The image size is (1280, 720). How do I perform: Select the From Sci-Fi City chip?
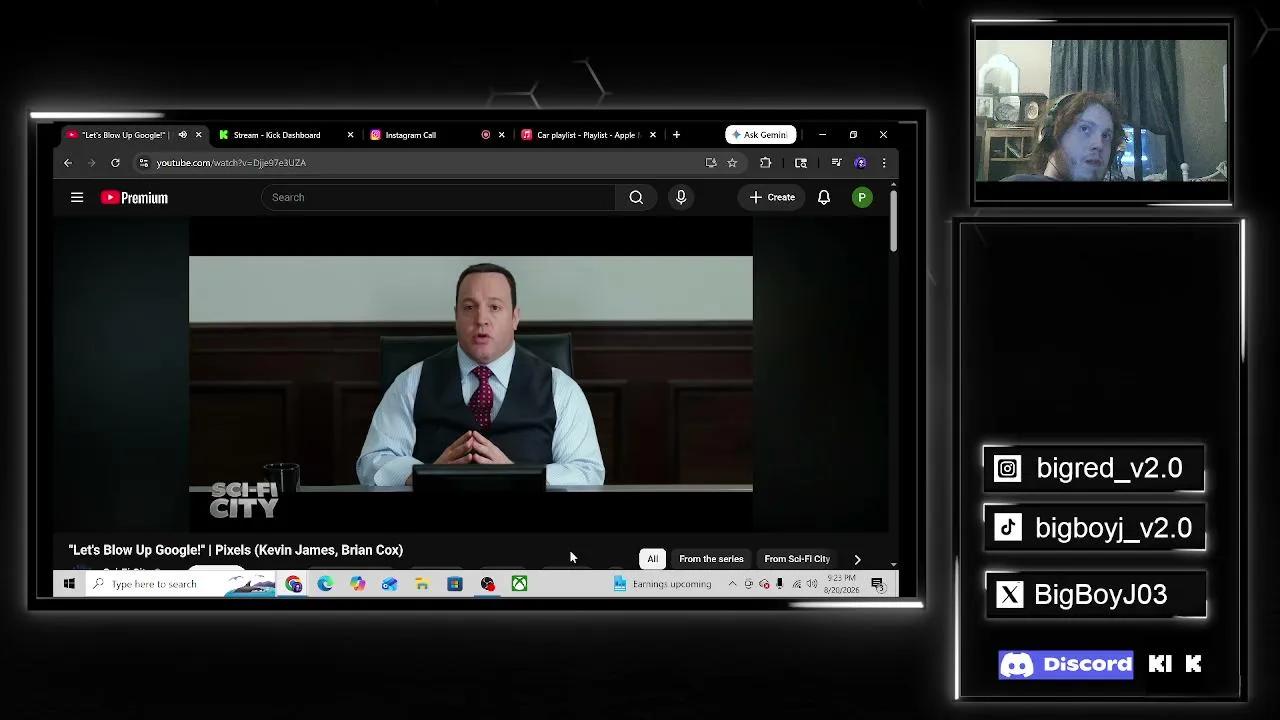click(x=797, y=559)
